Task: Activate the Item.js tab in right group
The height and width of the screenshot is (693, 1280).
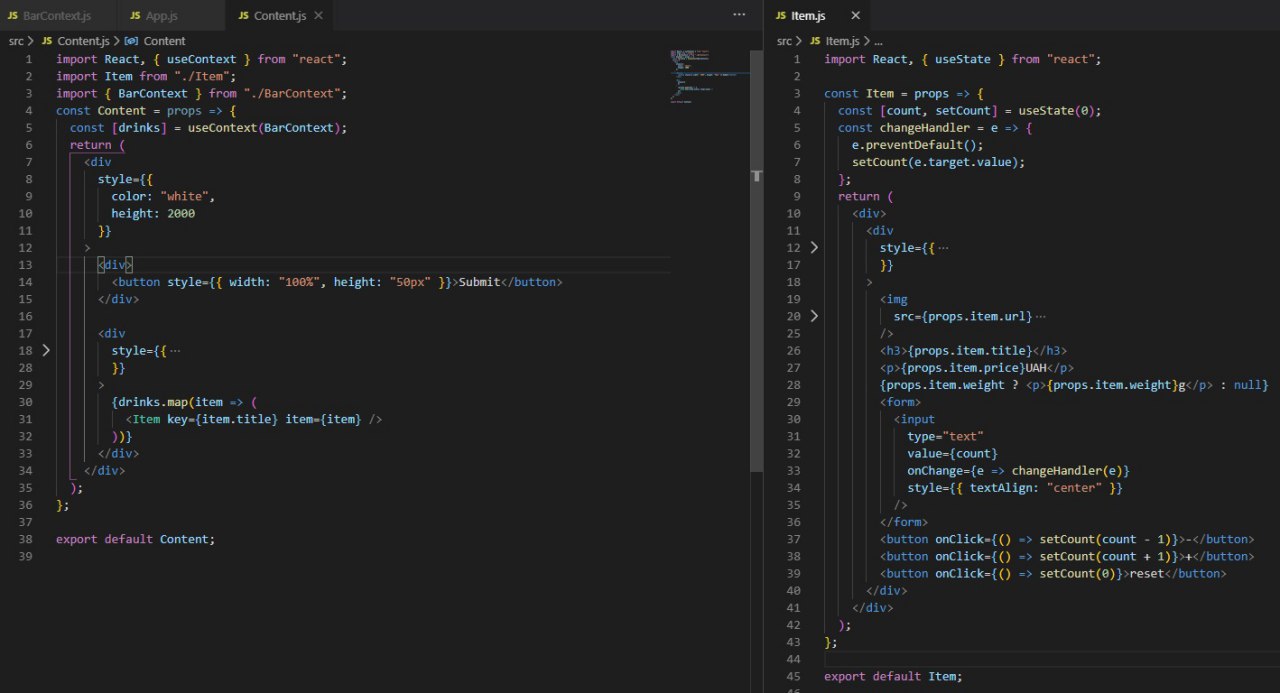Action: pos(800,16)
